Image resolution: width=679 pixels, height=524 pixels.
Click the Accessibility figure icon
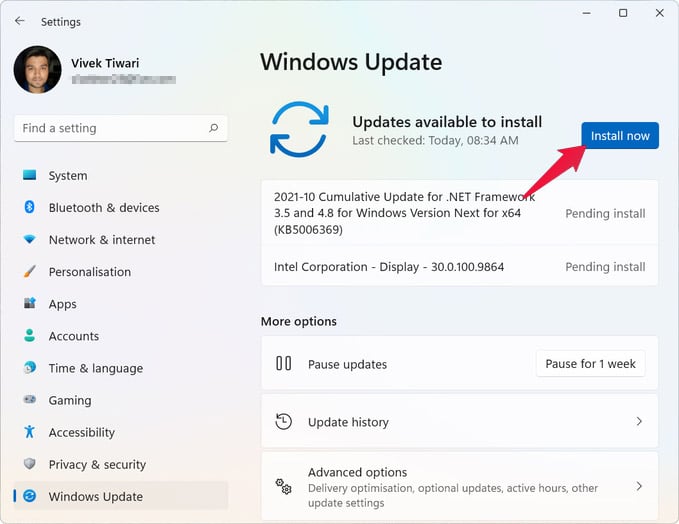pos(29,431)
